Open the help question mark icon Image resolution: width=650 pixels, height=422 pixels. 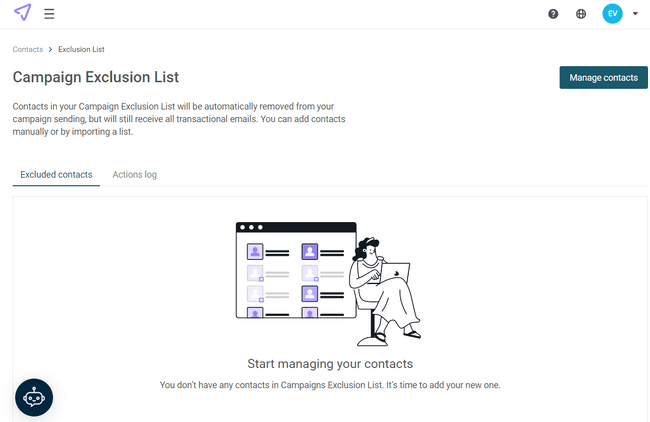click(554, 14)
